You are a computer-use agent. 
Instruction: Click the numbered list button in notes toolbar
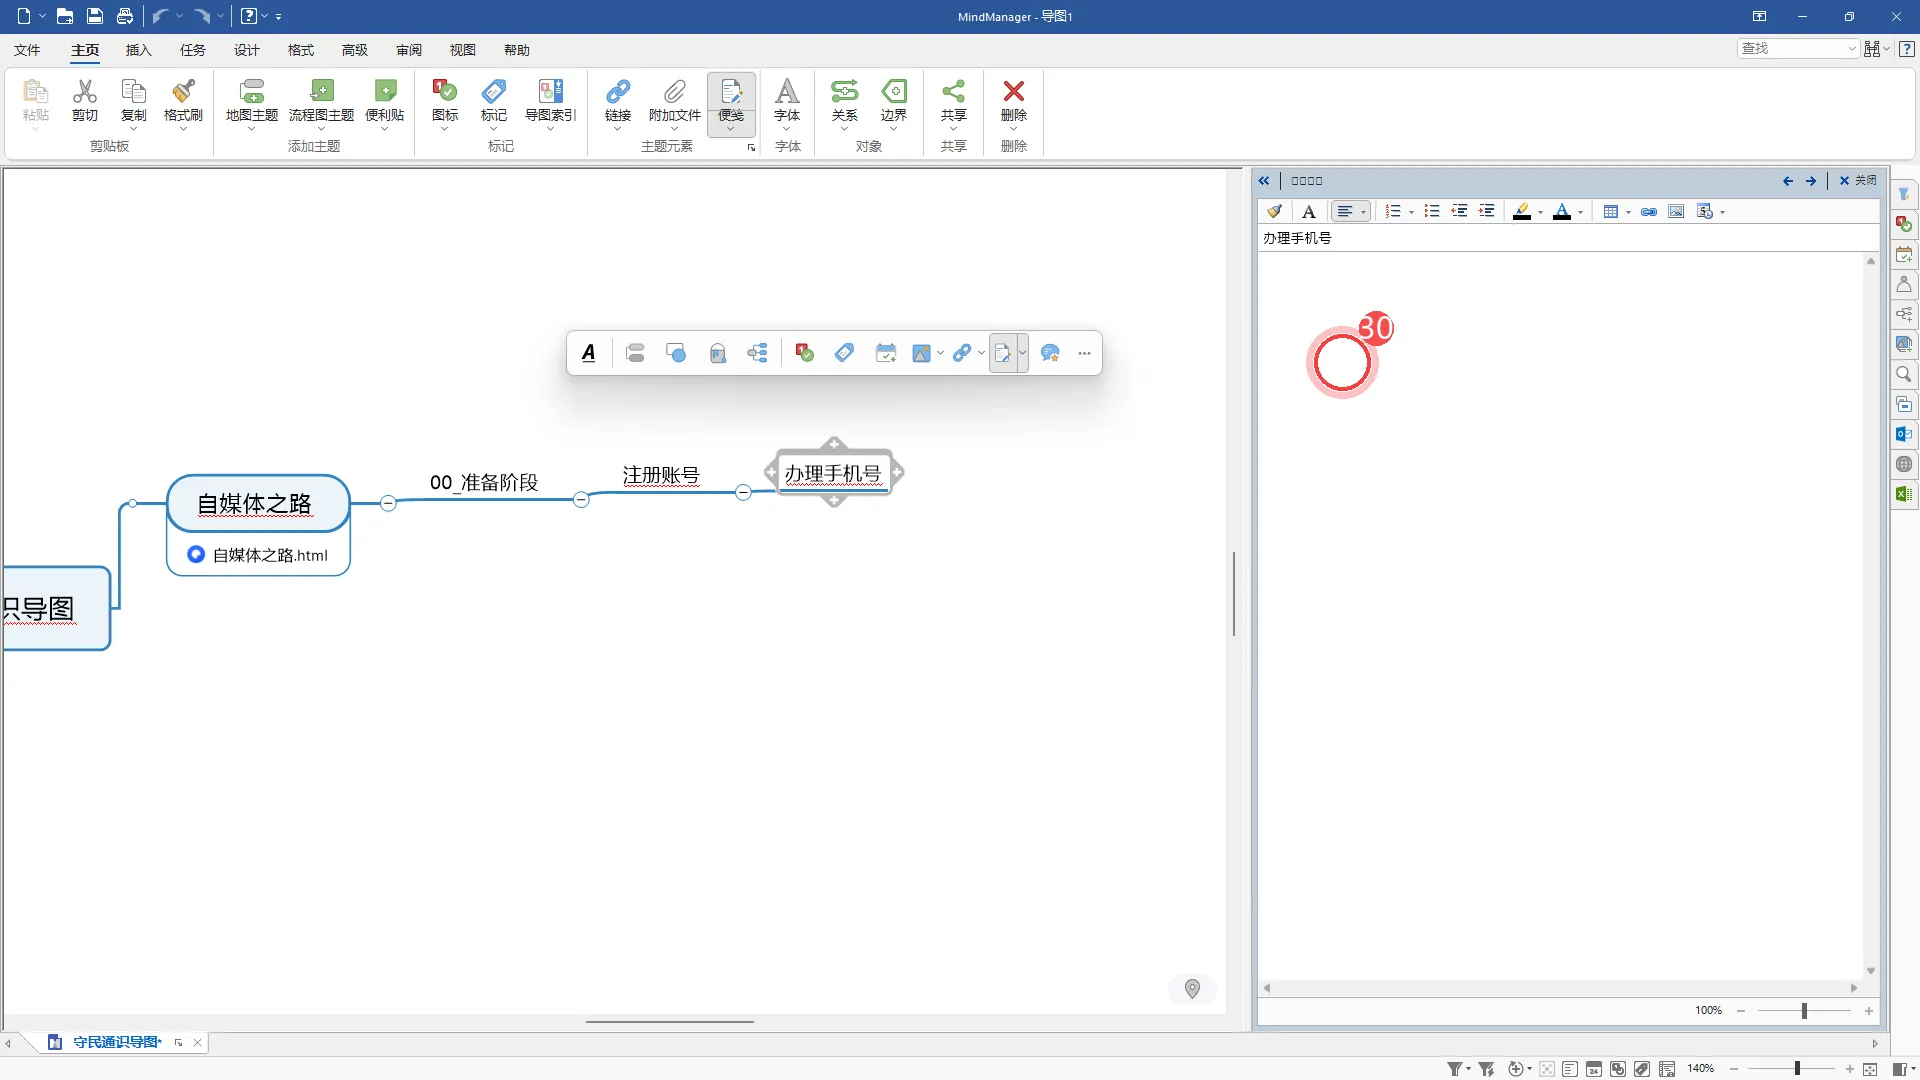coord(1393,211)
